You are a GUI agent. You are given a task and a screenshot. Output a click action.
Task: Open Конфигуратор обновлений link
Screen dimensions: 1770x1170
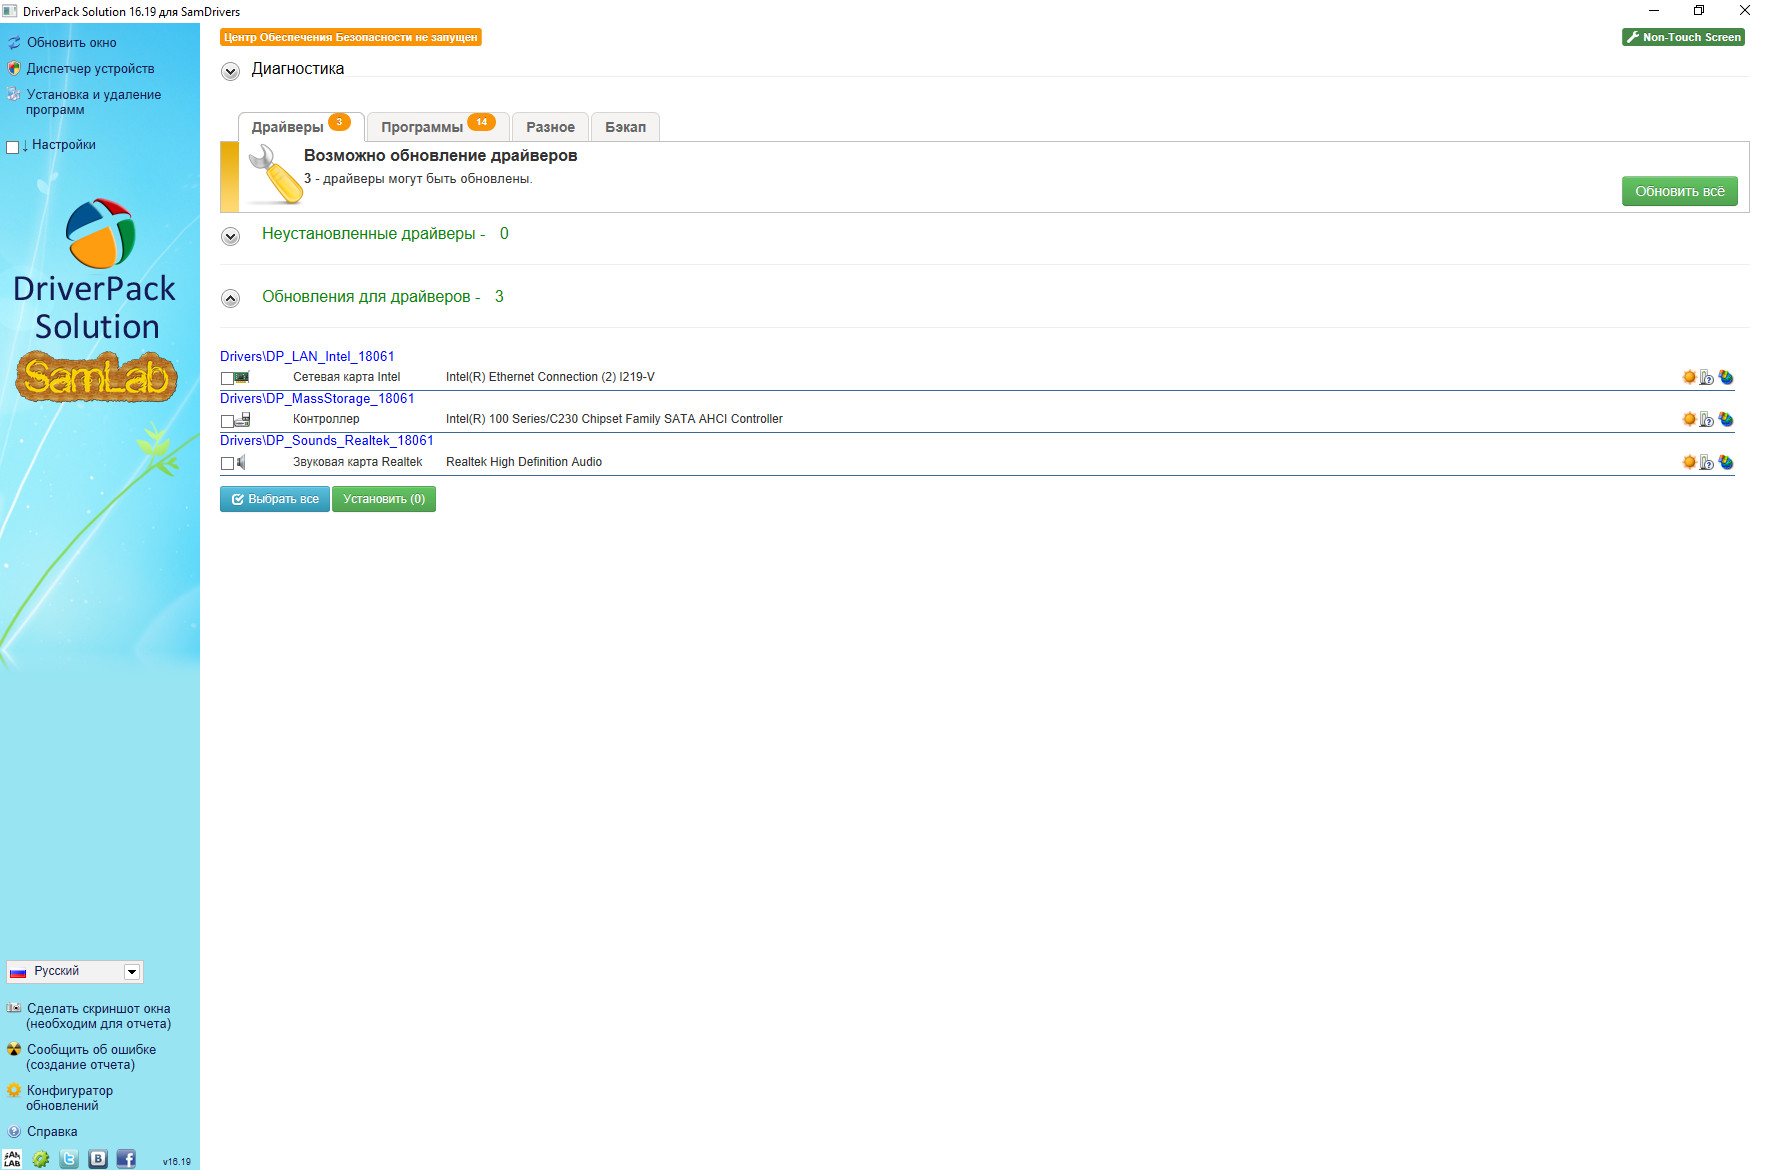tap(69, 1098)
